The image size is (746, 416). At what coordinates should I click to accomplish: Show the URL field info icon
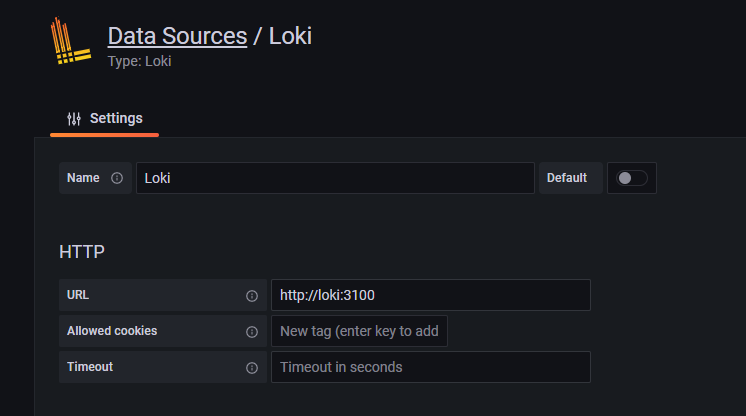tap(252, 296)
